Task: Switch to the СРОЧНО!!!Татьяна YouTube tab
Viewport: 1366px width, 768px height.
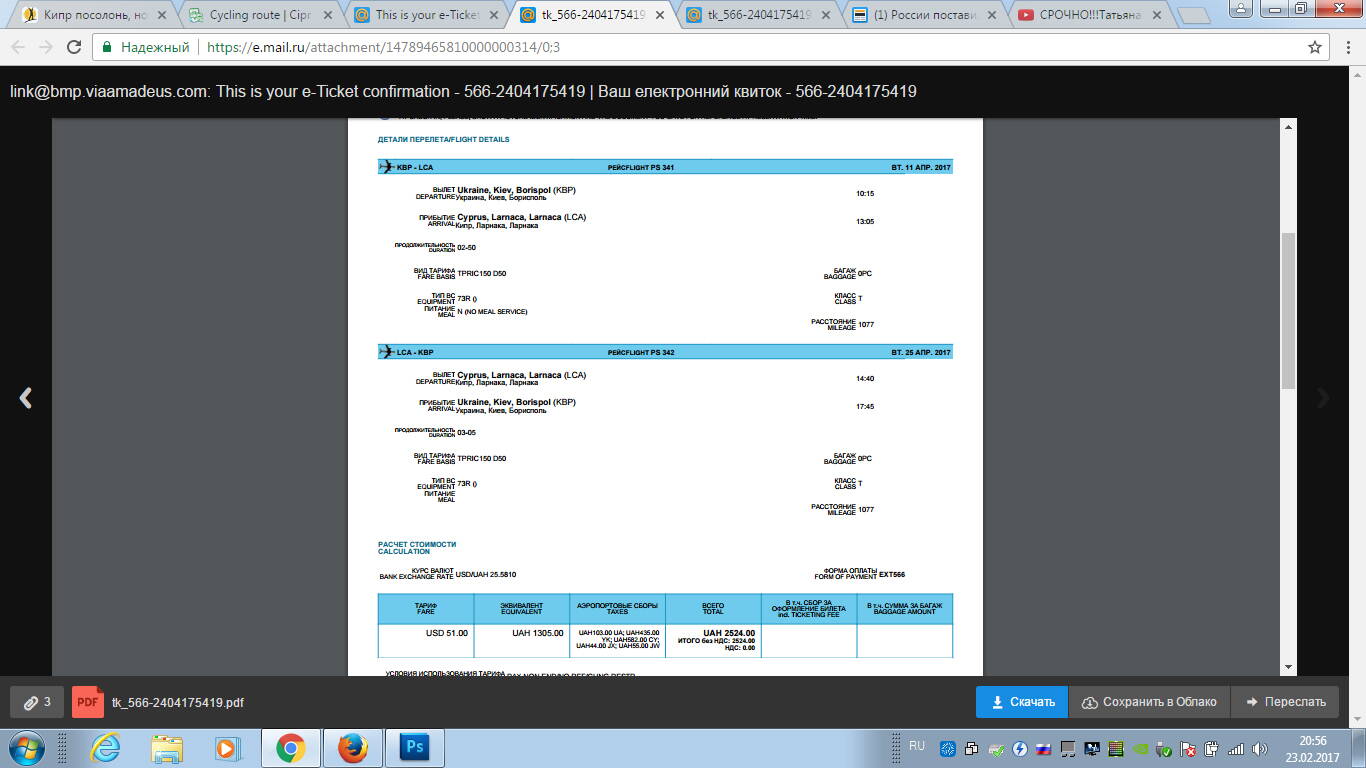Action: 1090,15
